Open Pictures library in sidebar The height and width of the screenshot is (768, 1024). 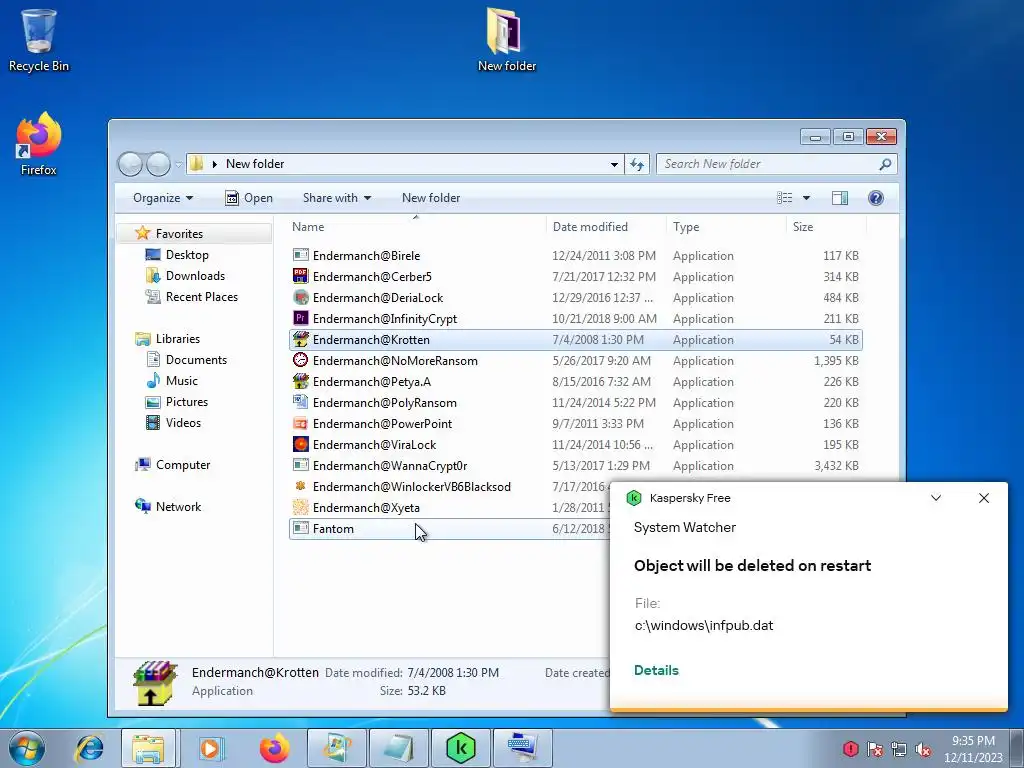[x=186, y=402]
